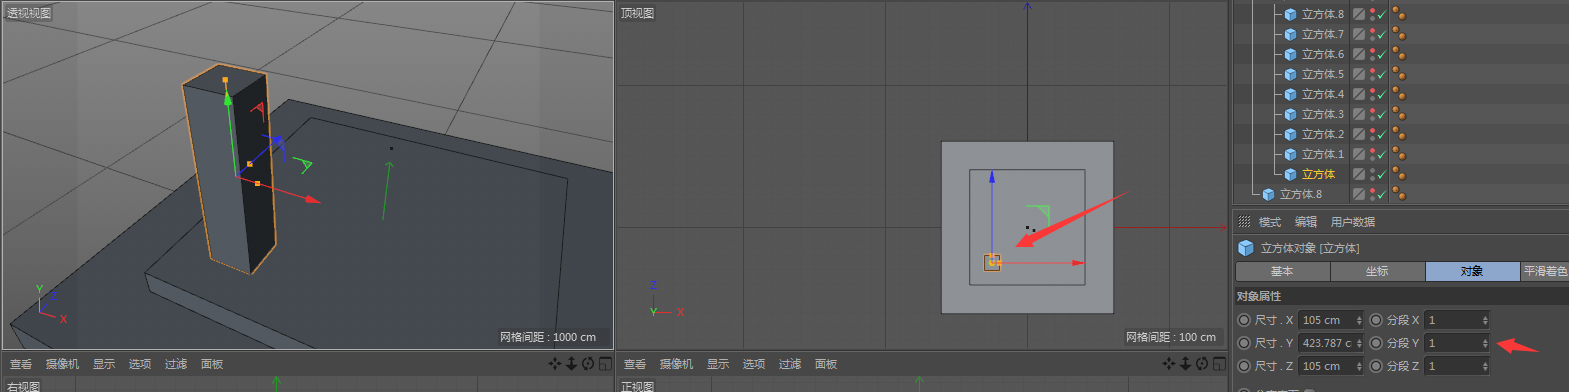This screenshot has height=392, width=1569.
Task: Open 摄像机 menu of right view
Action: pyautogui.click(x=62, y=364)
